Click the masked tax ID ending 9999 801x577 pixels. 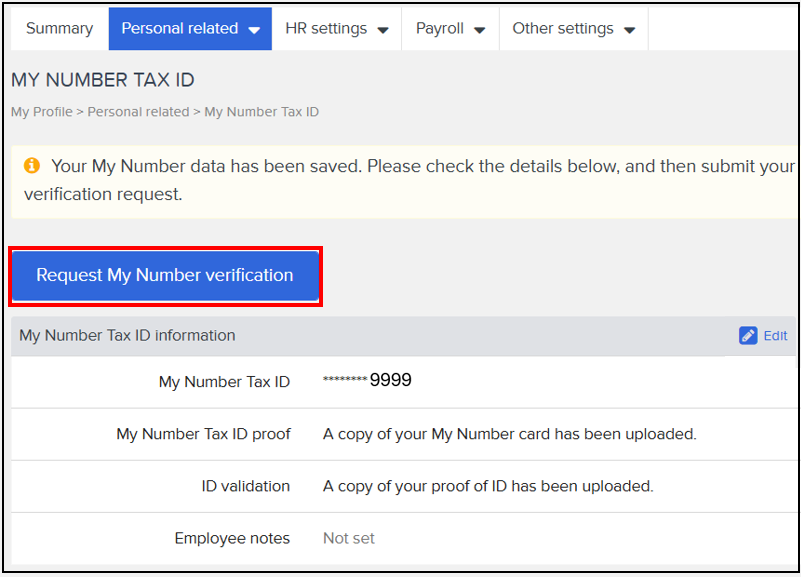coord(367,381)
